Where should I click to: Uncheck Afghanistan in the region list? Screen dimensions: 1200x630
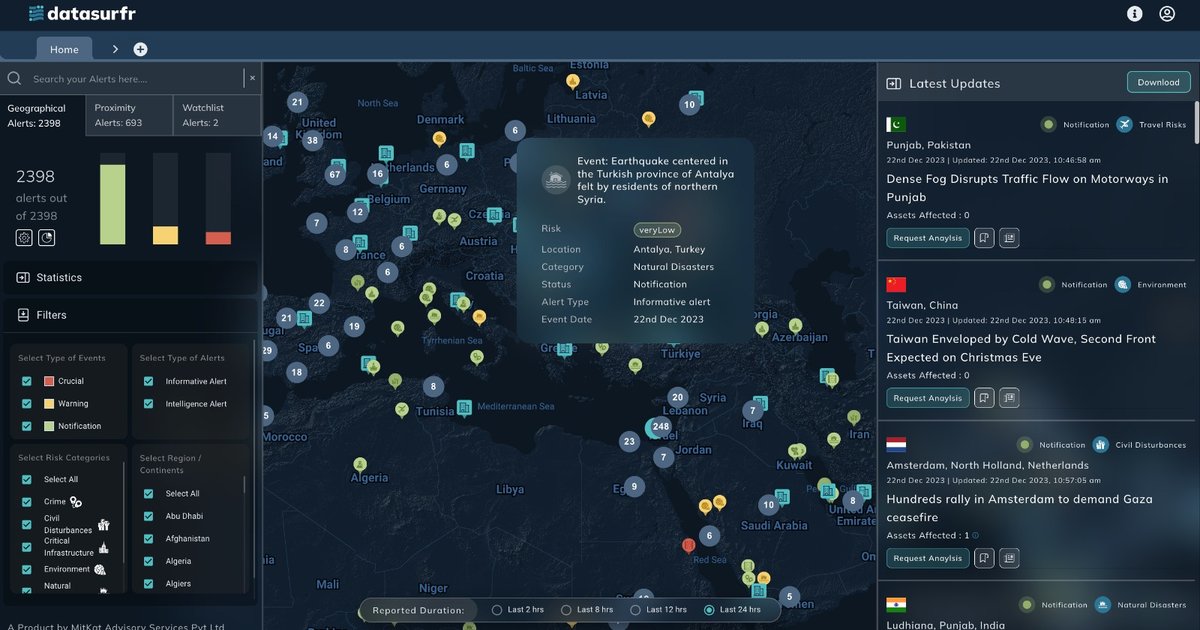pyautogui.click(x=148, y=539)
